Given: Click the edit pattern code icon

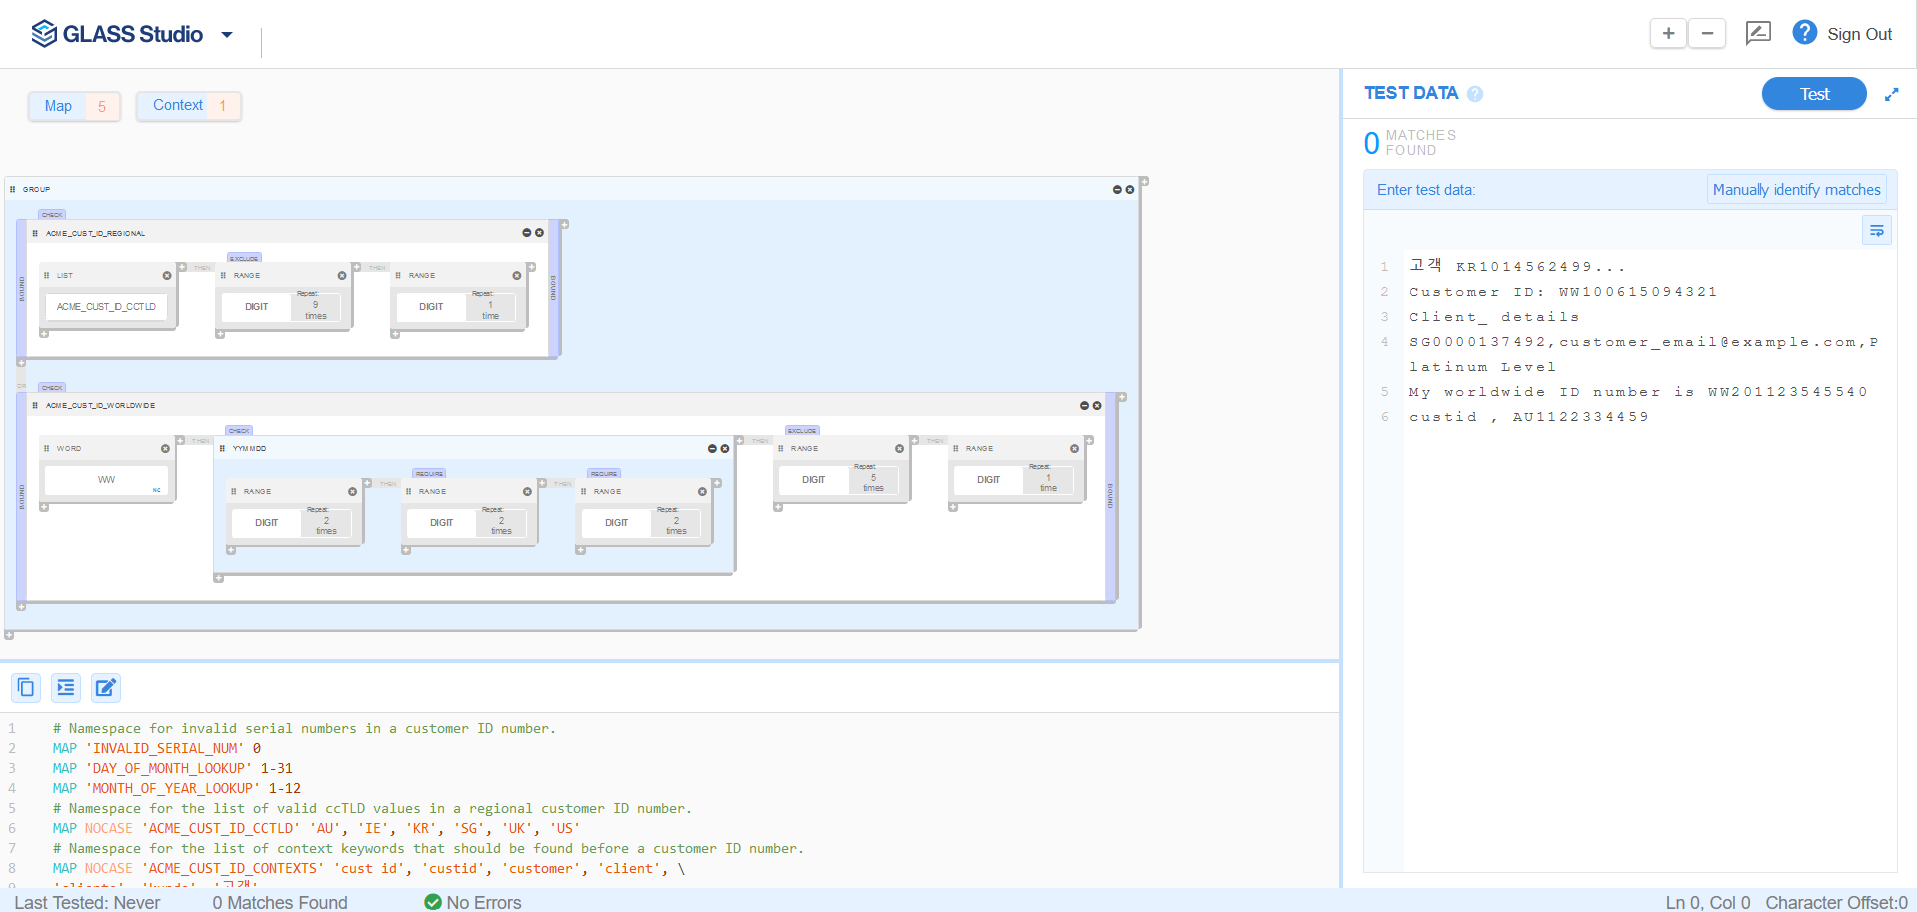Looking at the screenshot, I should 106,687.
